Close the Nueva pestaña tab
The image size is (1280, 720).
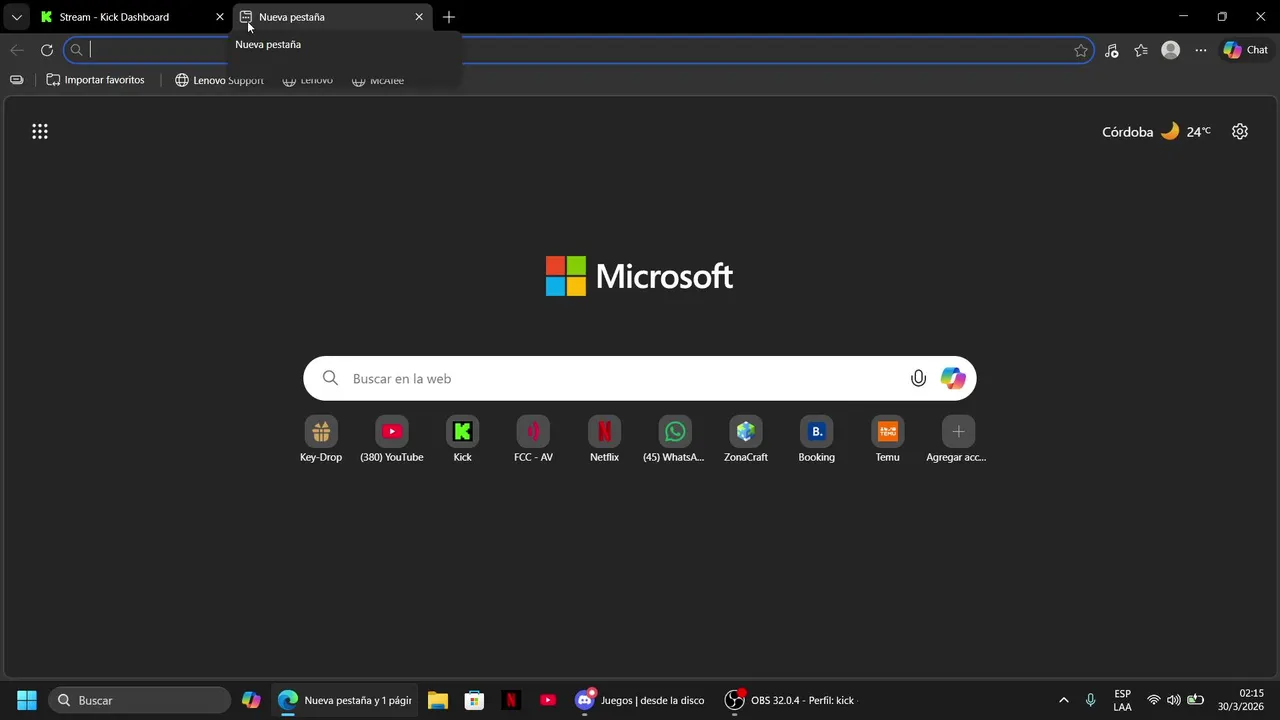click(419, 17)
